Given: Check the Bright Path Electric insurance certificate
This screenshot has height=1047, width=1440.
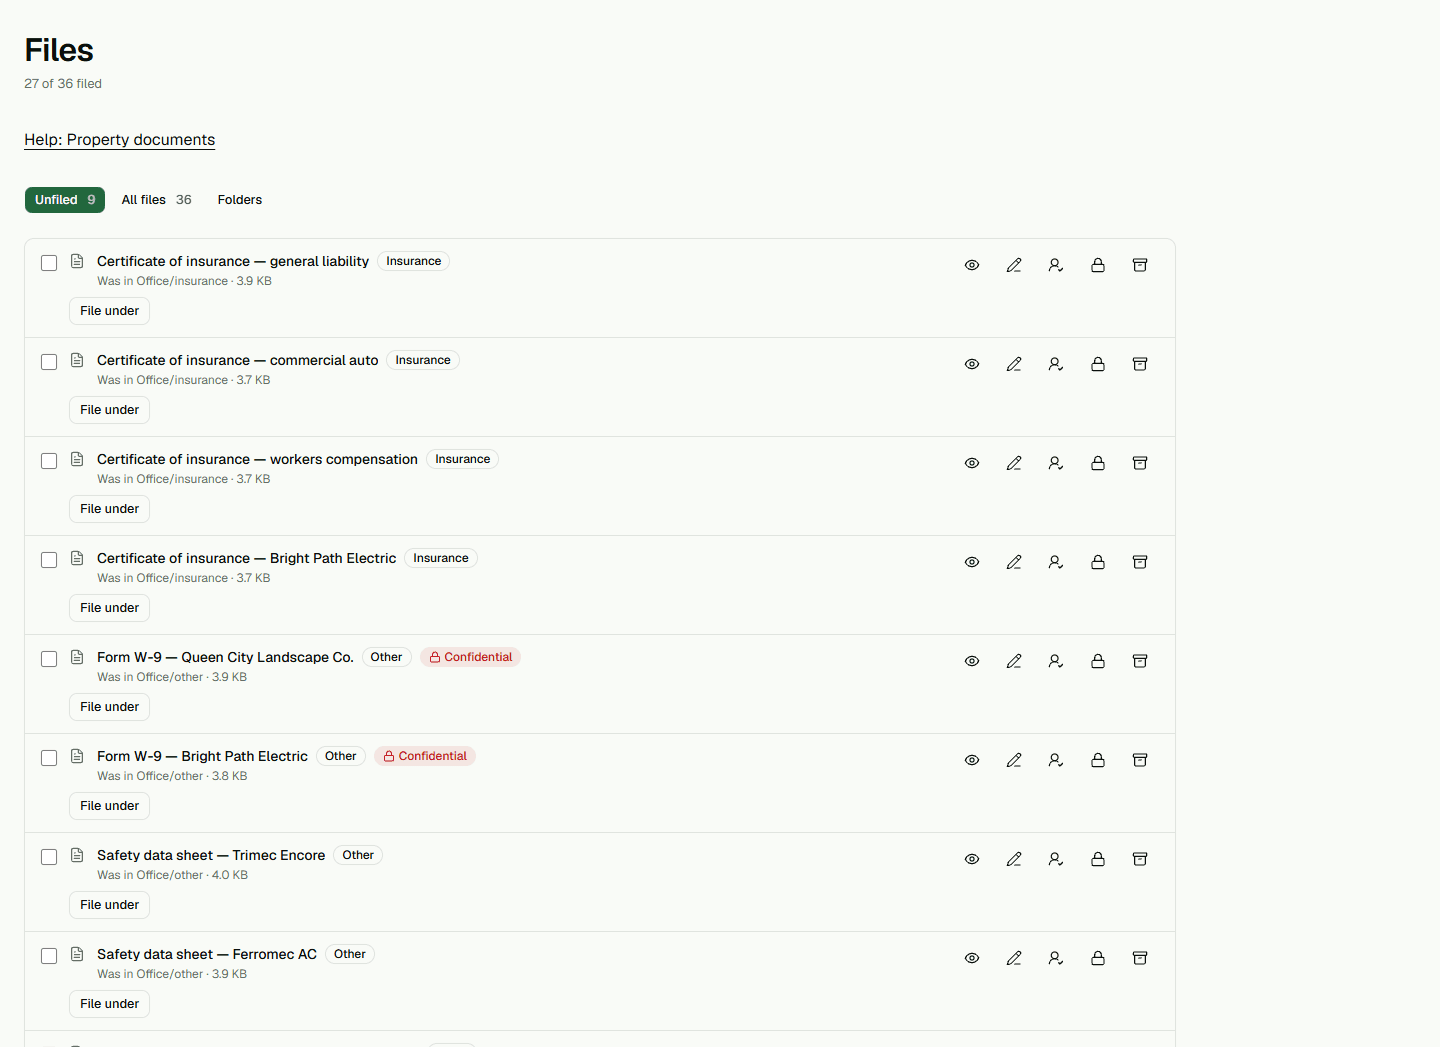Looking at the screenshot, I should coord(49,560).
